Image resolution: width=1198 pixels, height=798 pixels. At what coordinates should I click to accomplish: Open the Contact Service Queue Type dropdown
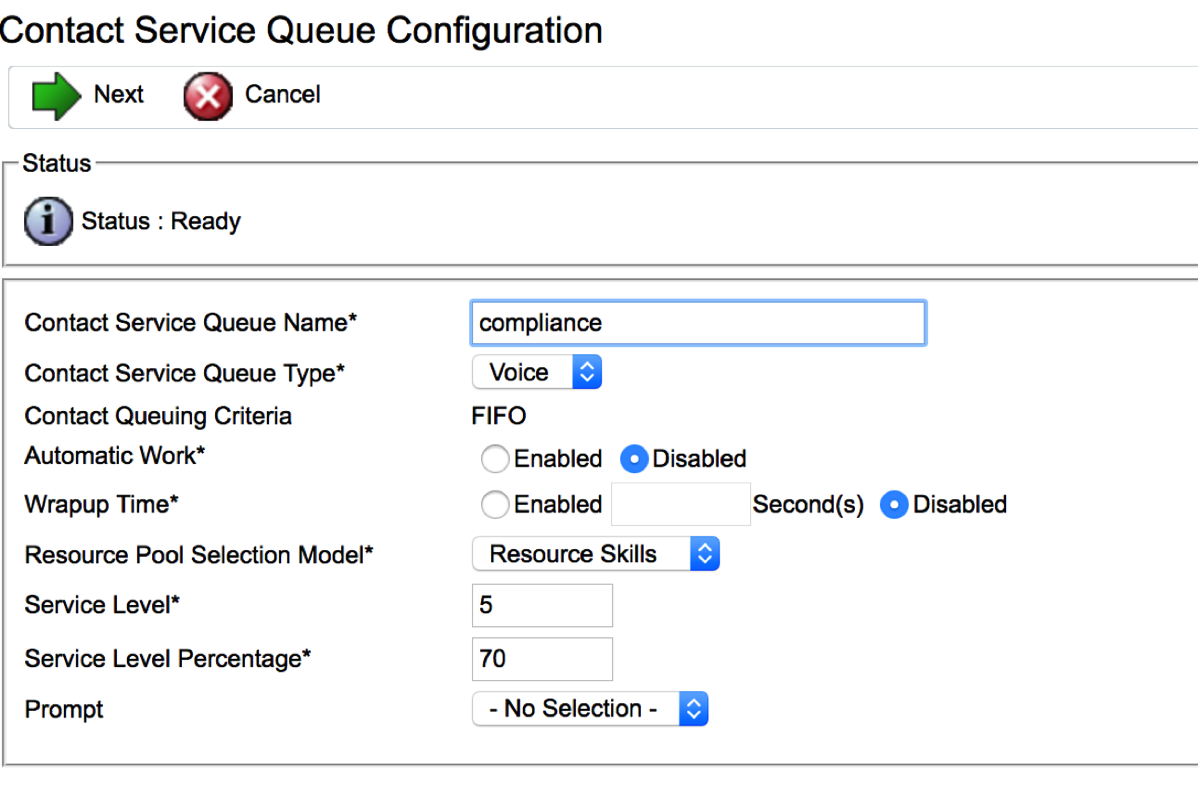(536, 373)
